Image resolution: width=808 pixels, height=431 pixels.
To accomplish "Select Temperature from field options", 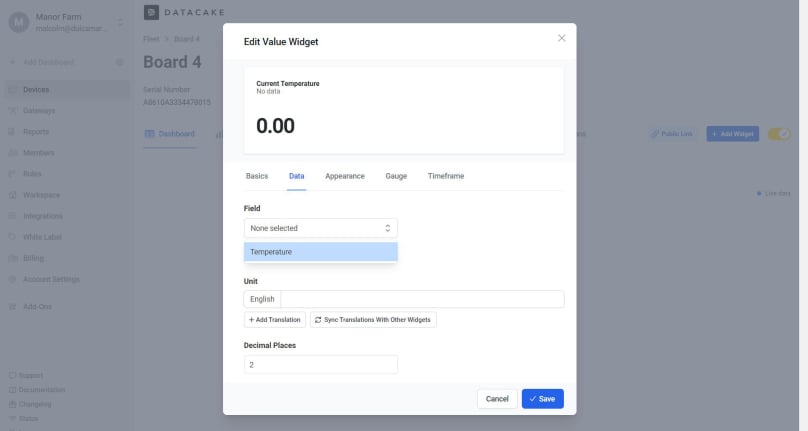I will click(x=320, y=252).
